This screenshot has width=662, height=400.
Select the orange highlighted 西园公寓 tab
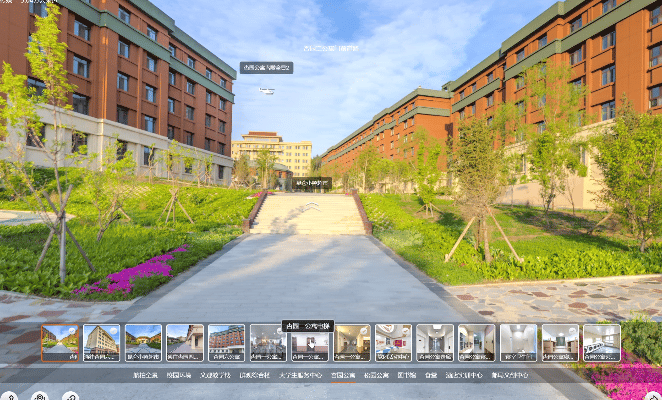point(342,376)
